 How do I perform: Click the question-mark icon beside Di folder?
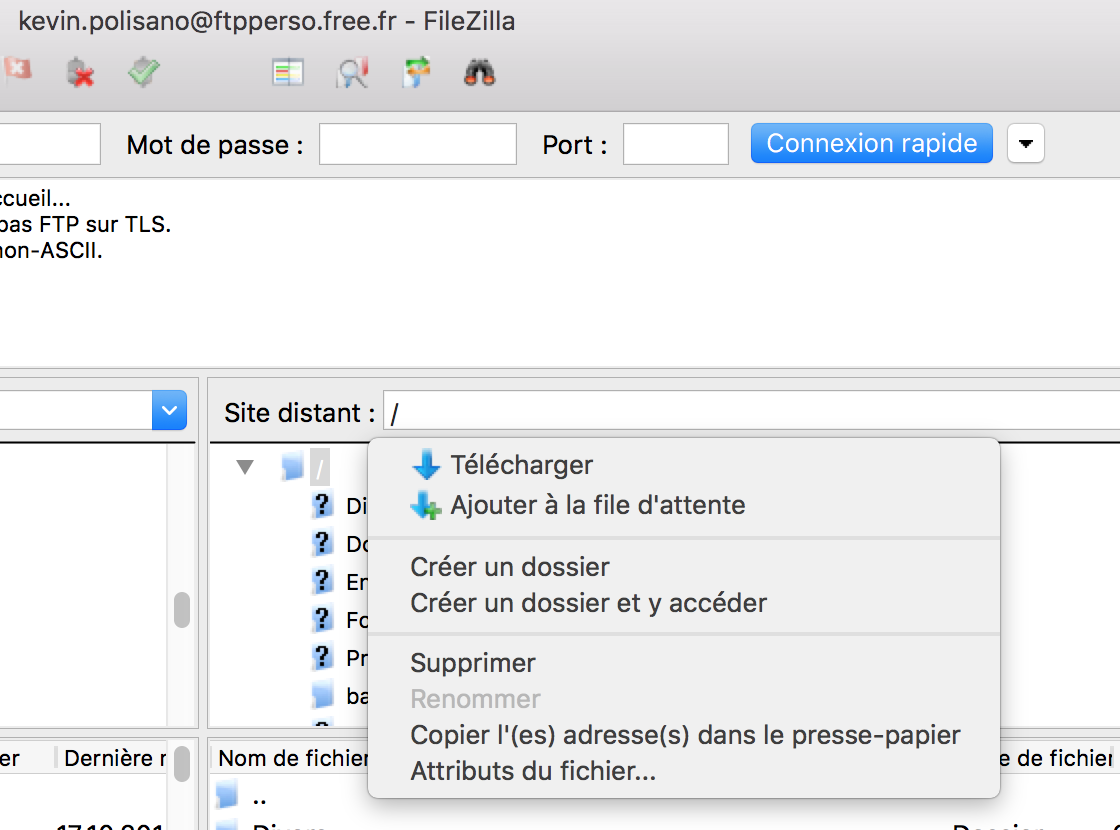[x=322, y=505]
